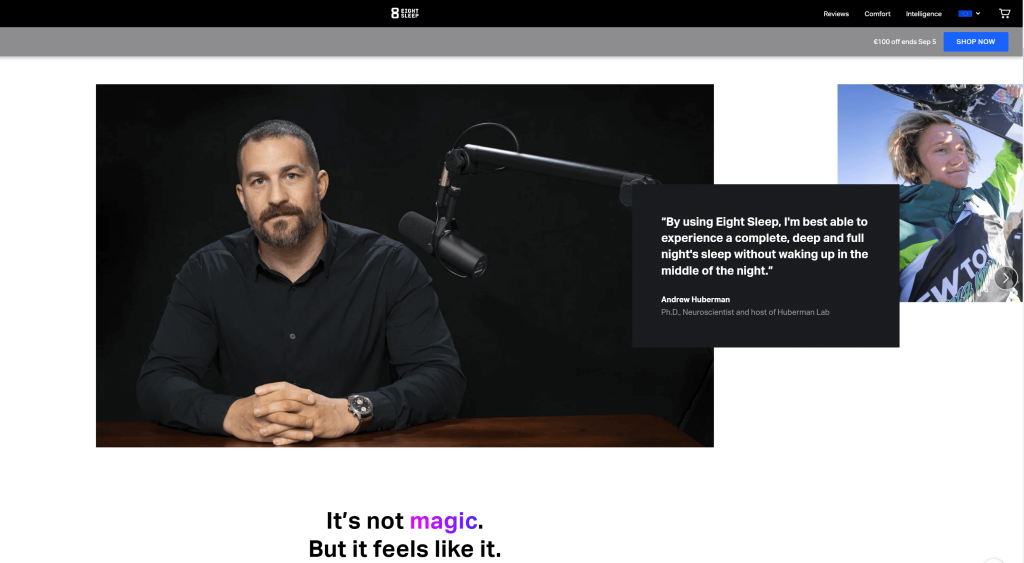Click the Andrew Huberman name label
1024x563 pixels.
point(697,299)
